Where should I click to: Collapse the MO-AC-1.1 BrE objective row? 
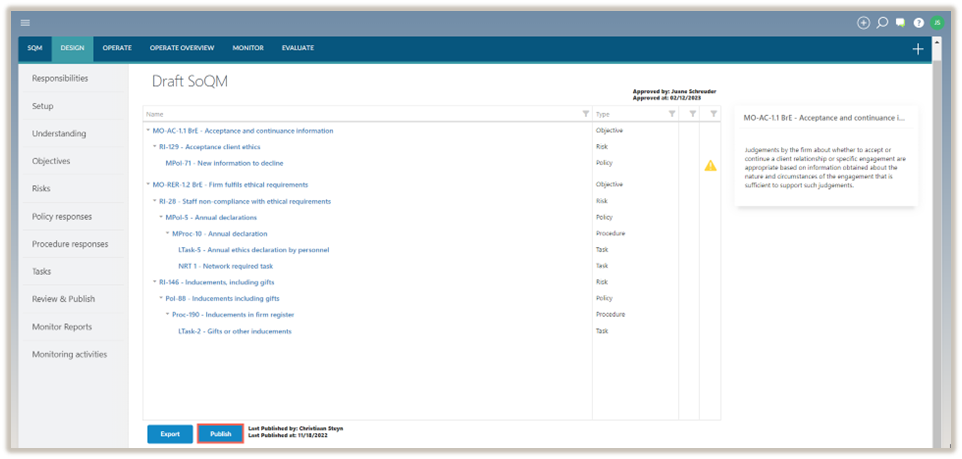(x=148, y=131)
